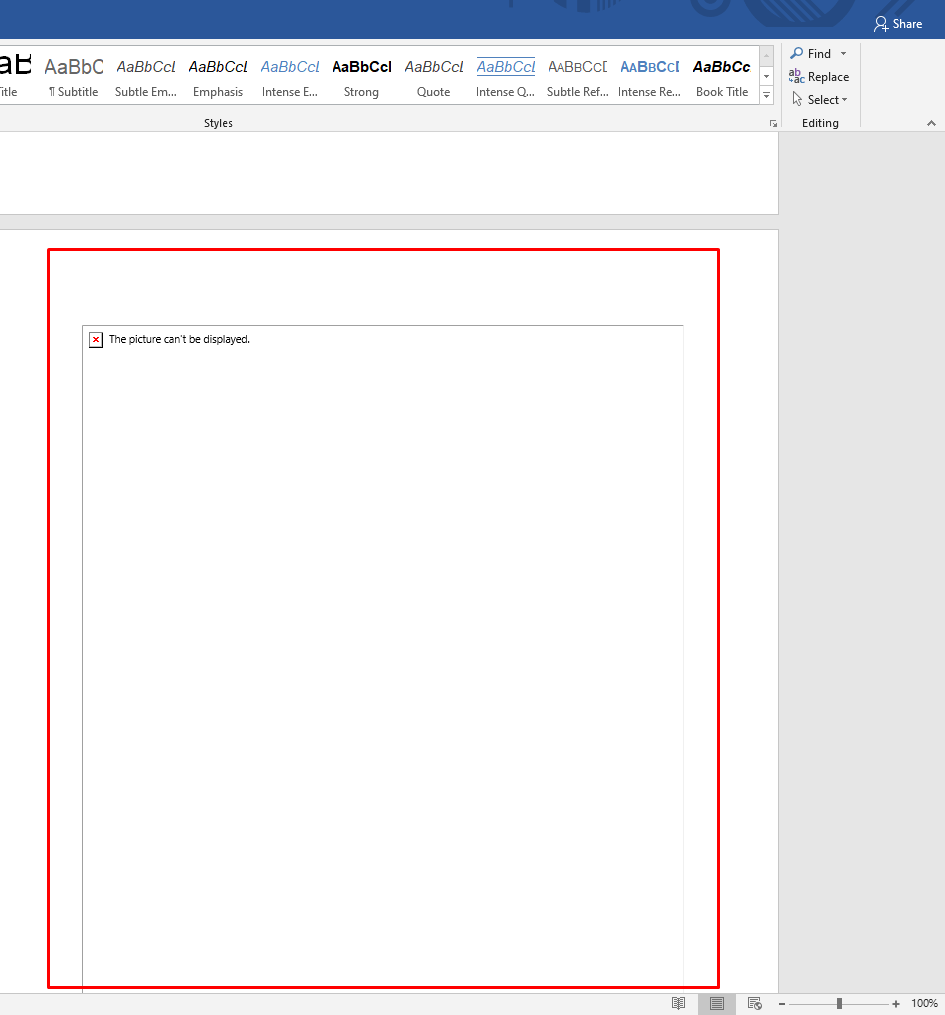Click the broken picture red X icon
Viewport: 945px width, 1015px height.
95,339
